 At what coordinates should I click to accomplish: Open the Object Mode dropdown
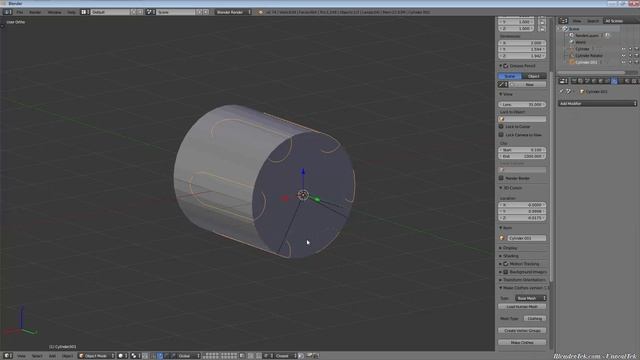tap(96, 356)
